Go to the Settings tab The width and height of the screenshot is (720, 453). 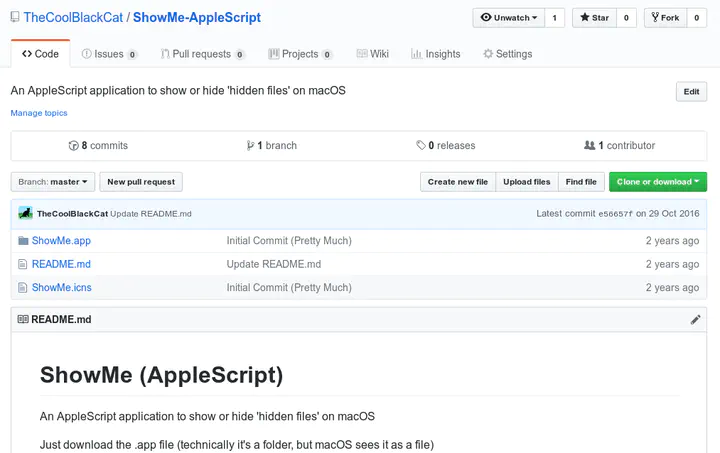(507, 54)
